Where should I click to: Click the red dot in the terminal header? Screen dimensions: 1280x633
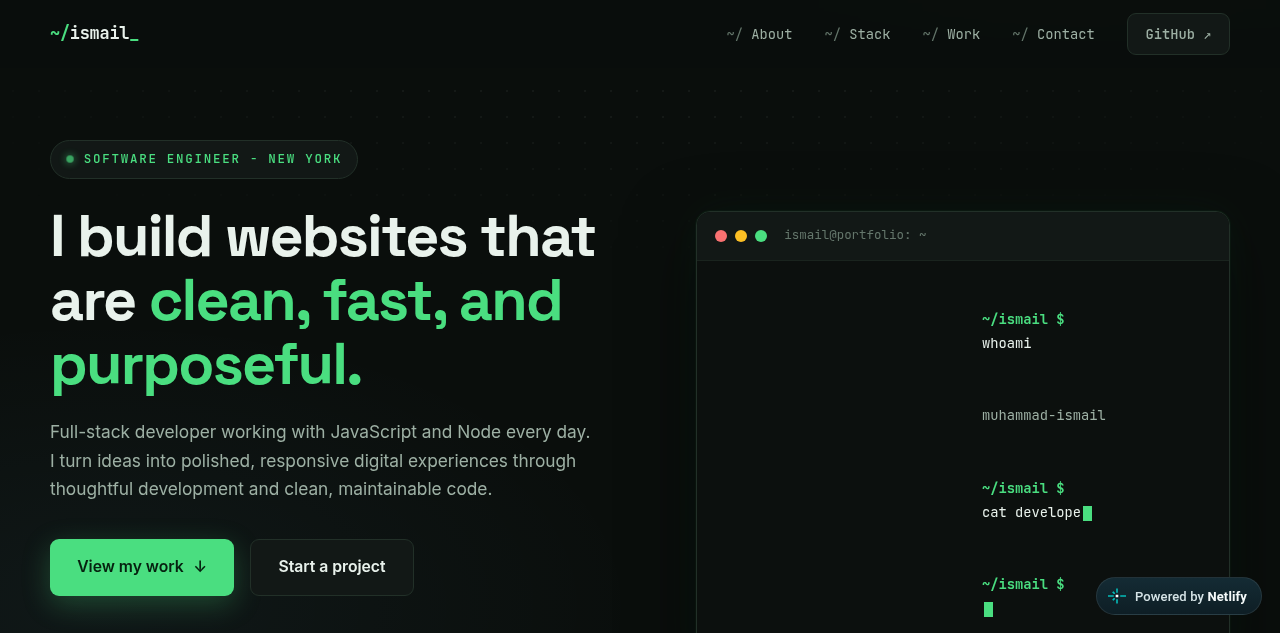coord(721,236)
